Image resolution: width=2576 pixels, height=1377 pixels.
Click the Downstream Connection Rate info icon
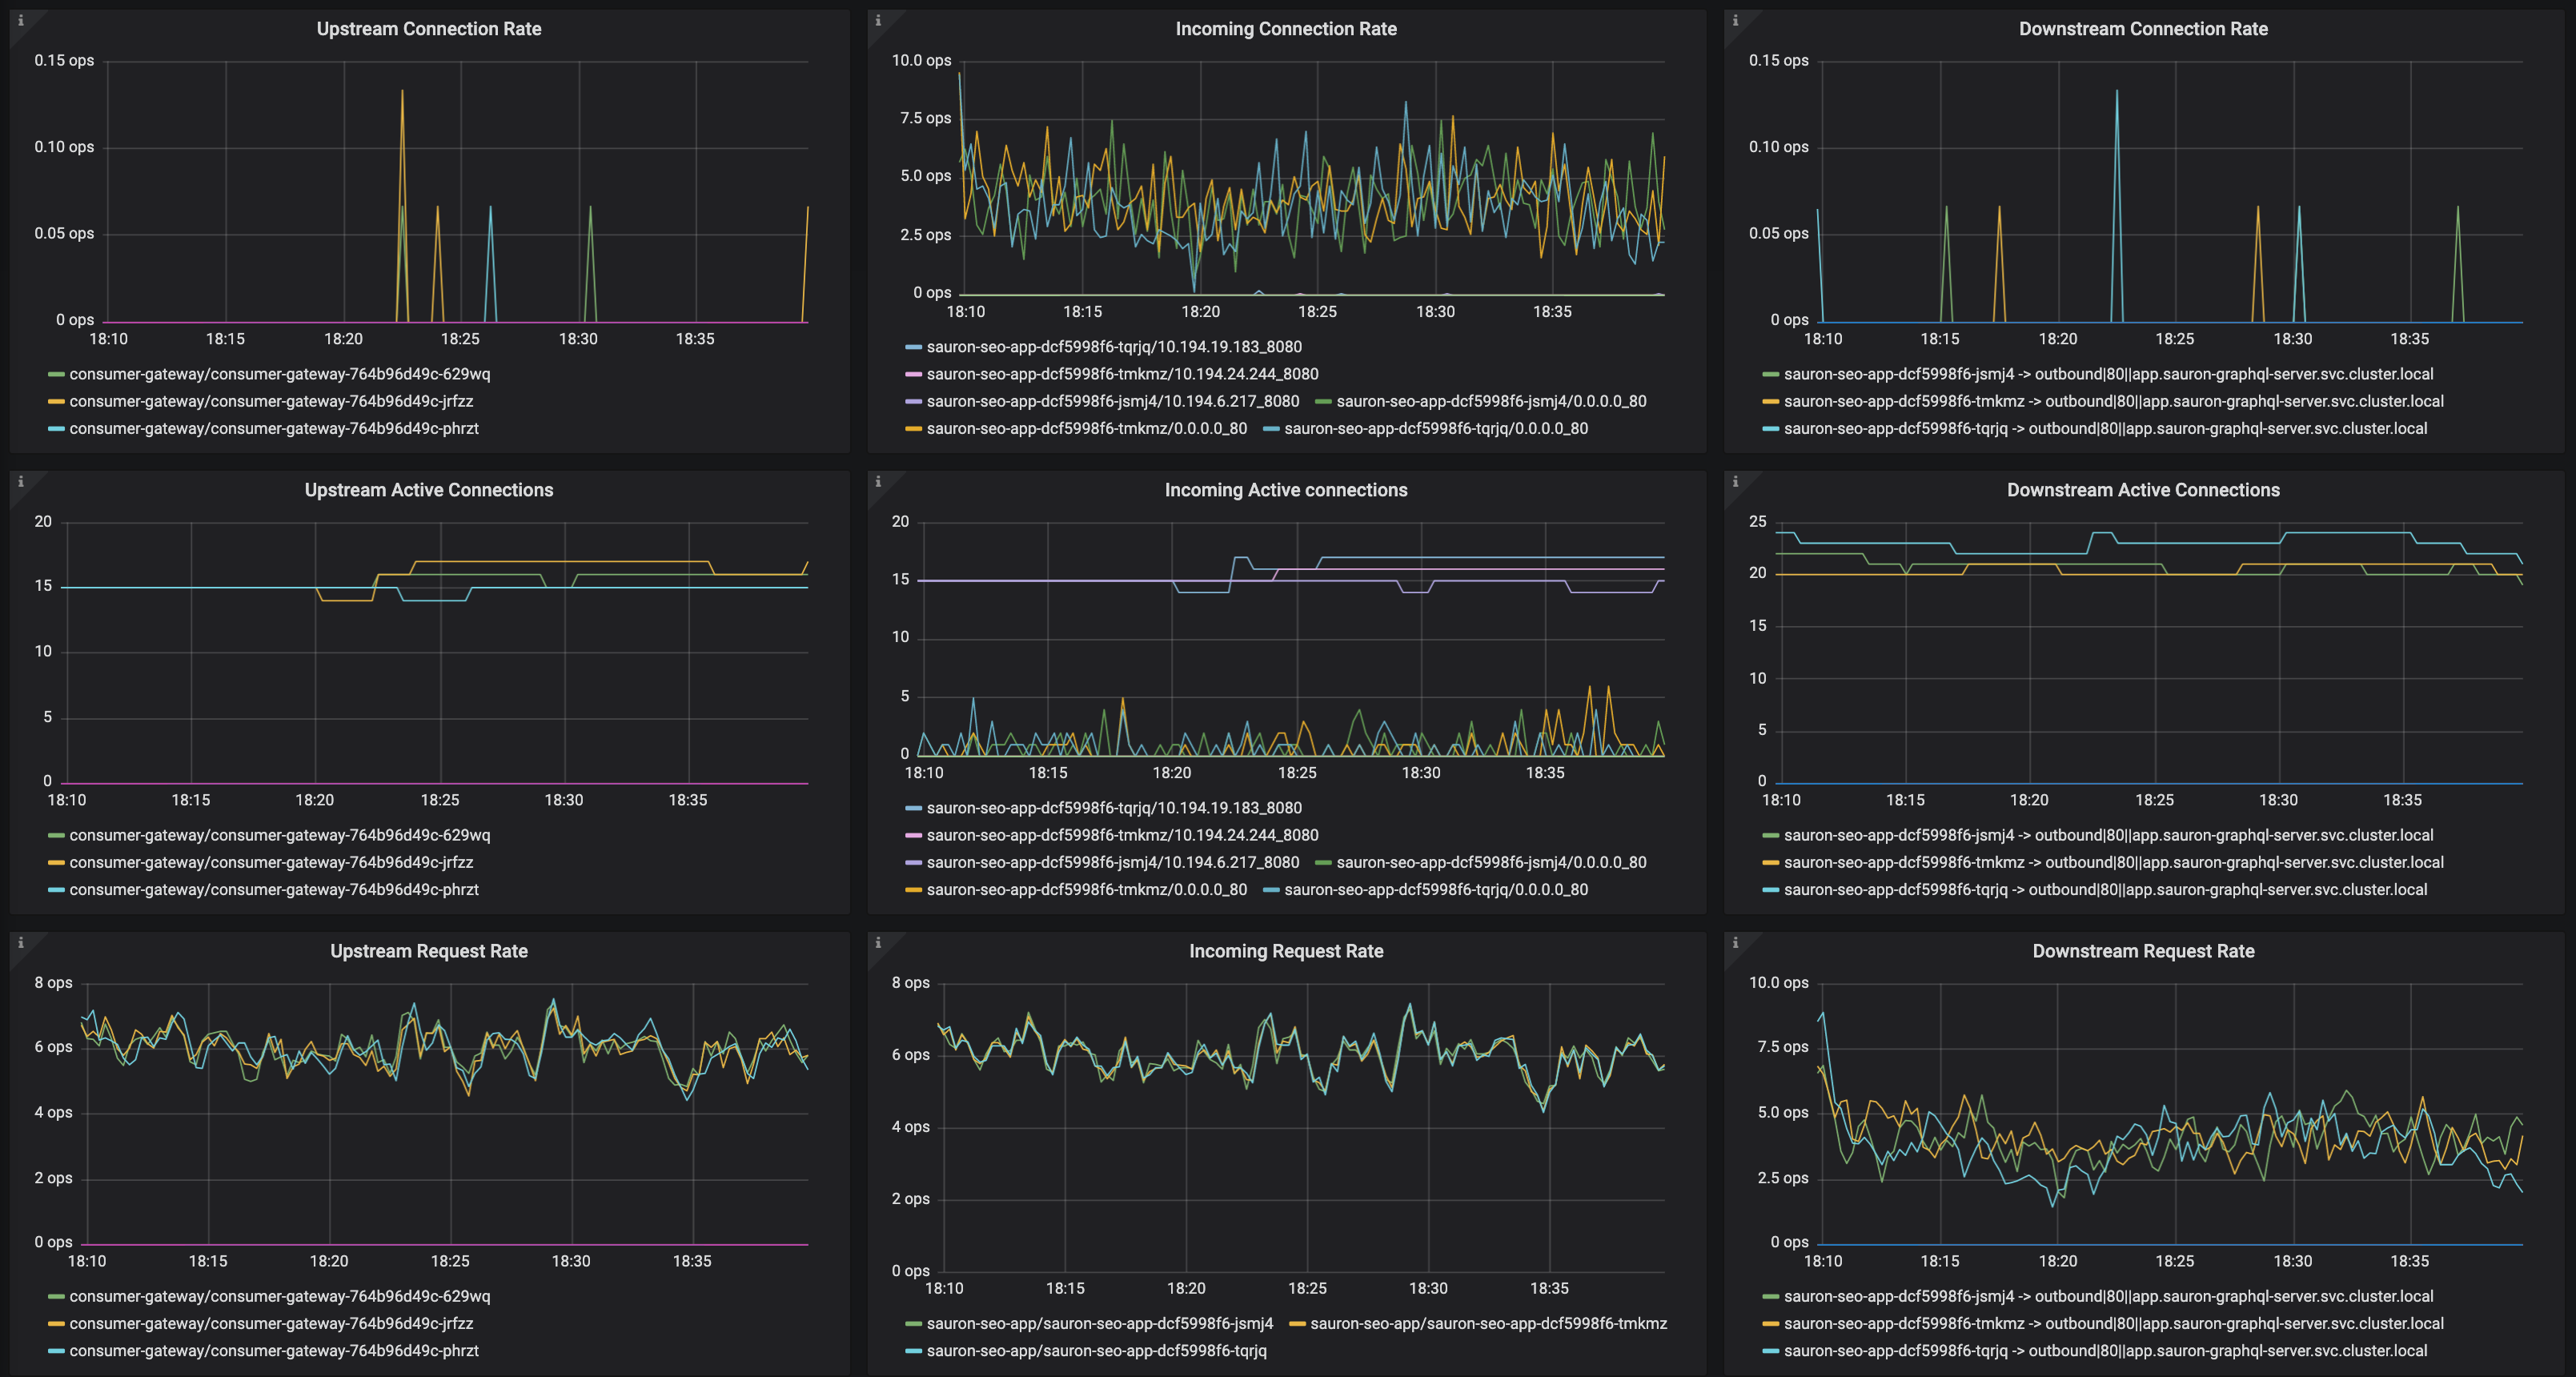click(x=1735, y=20)
